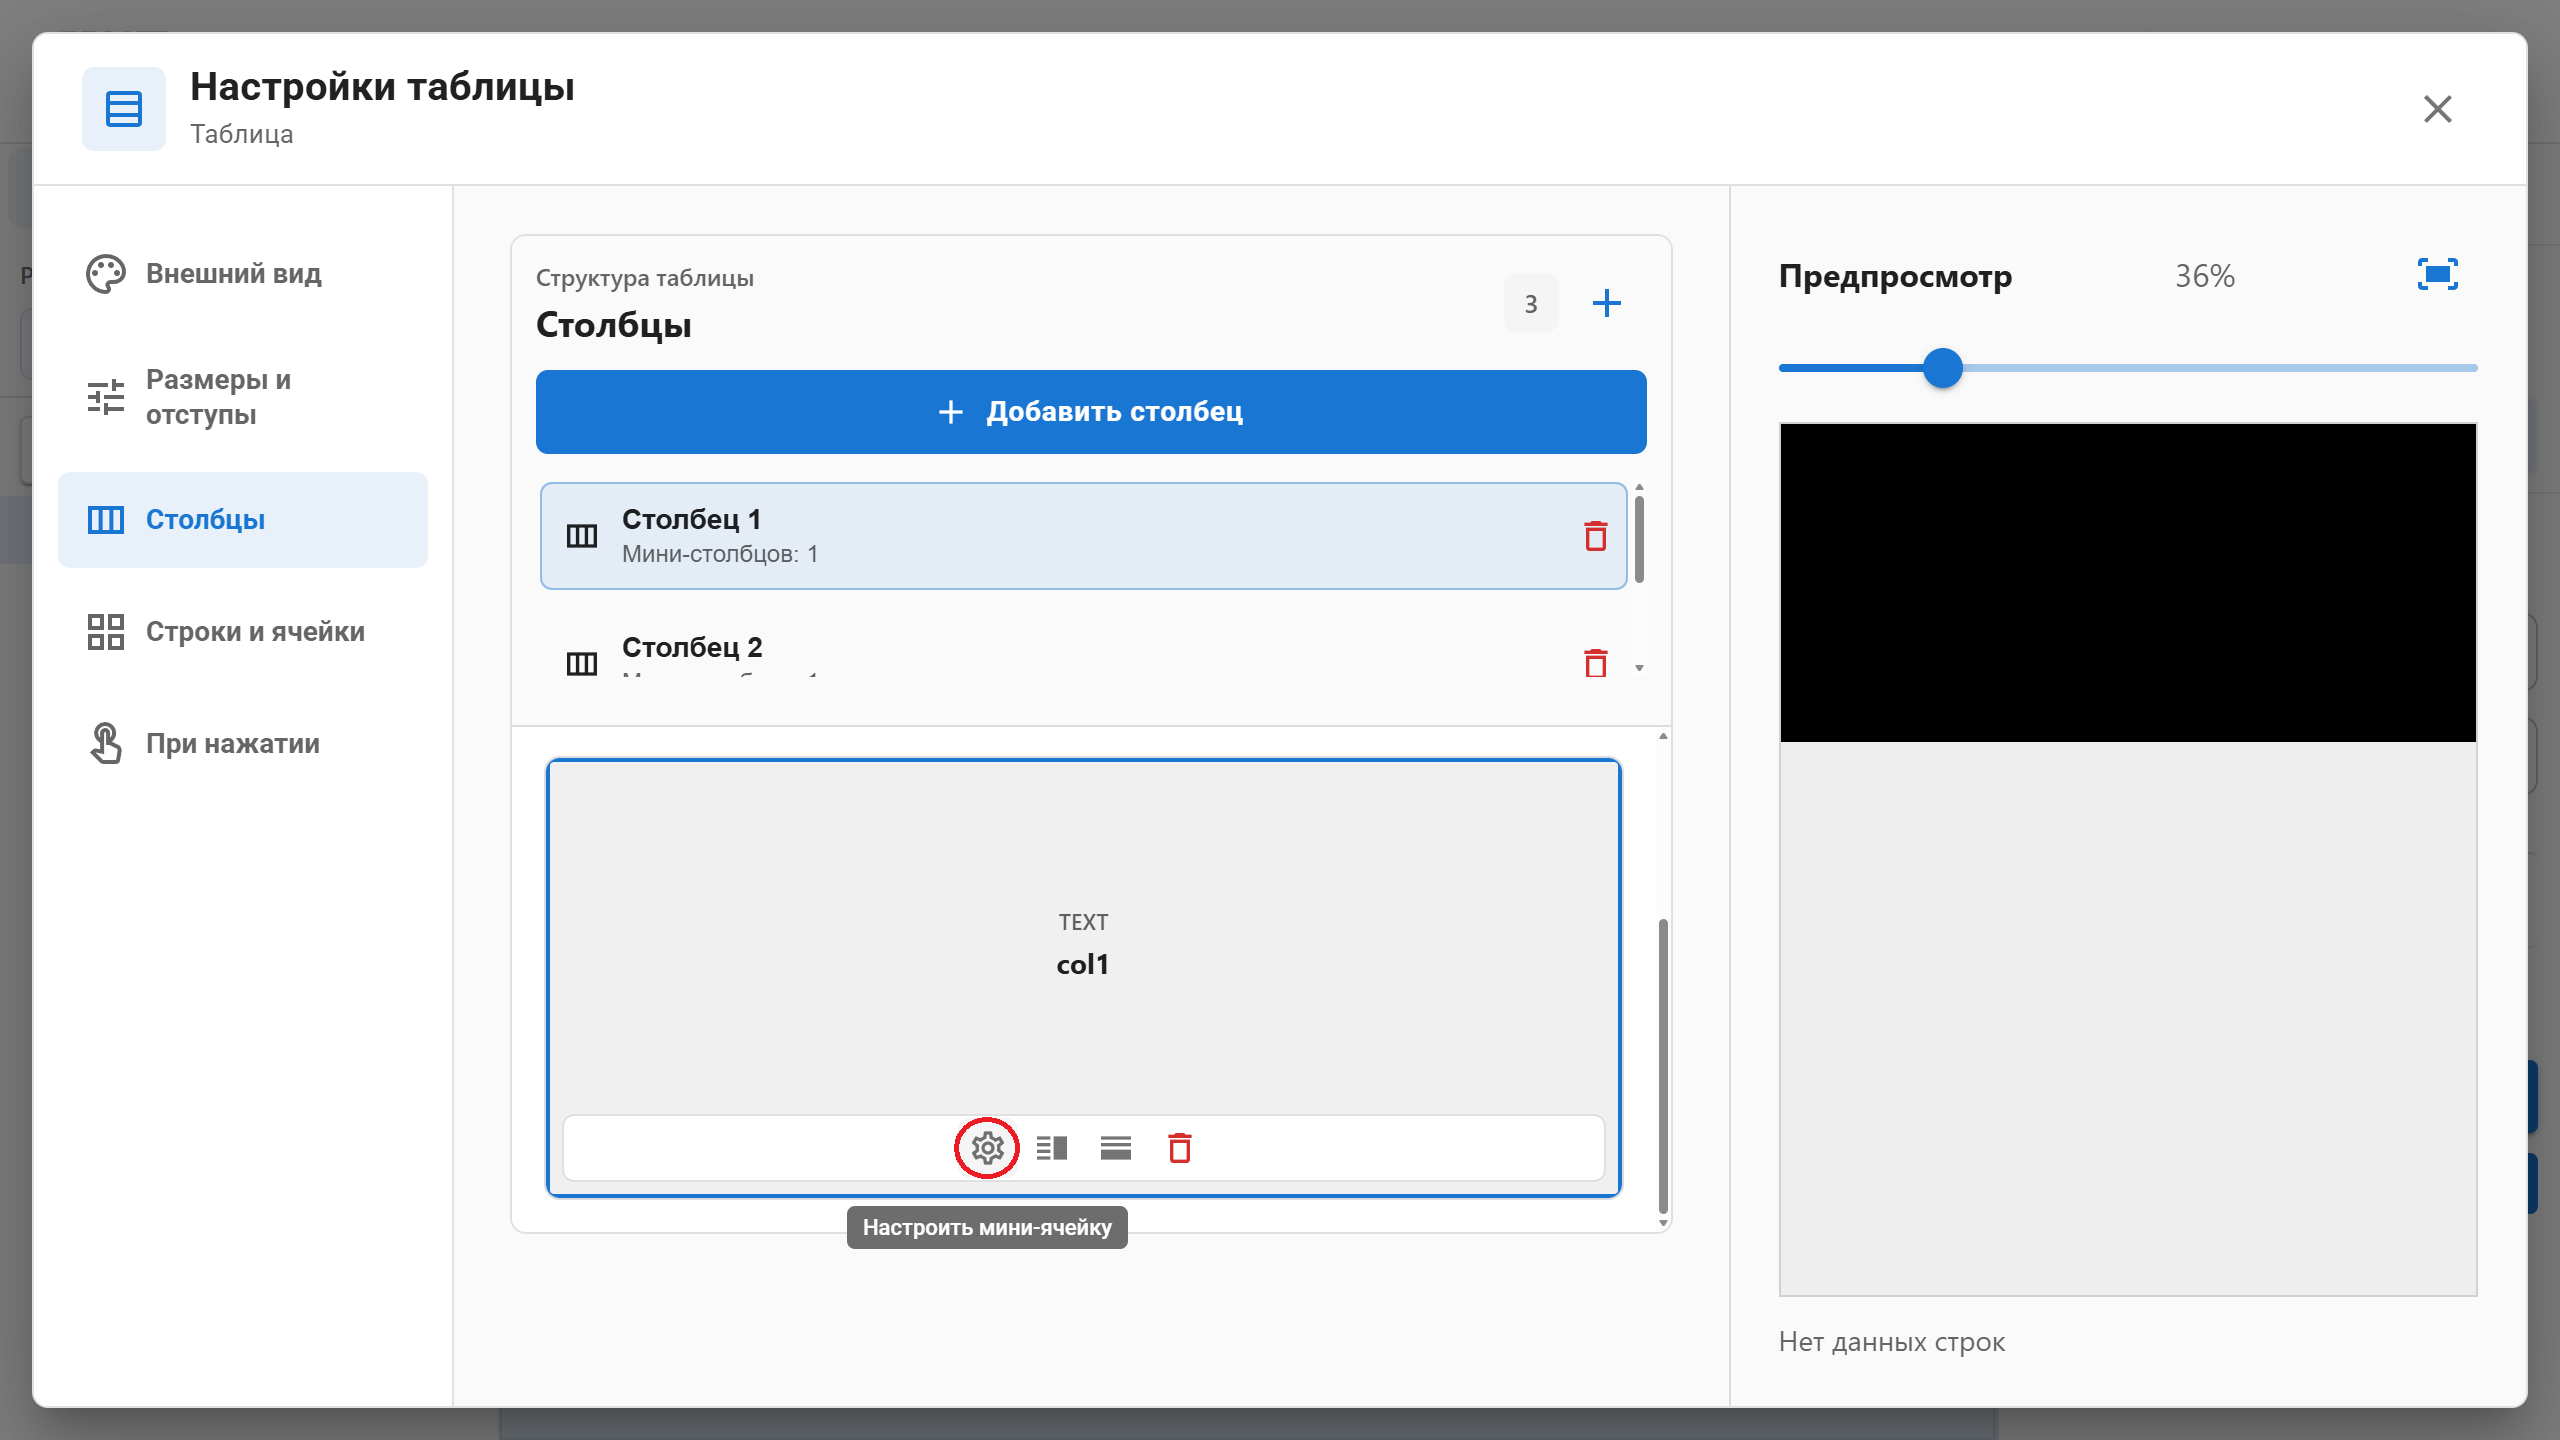Click the split columns icon in cell toolbar

click(x=1052, y=1148)
